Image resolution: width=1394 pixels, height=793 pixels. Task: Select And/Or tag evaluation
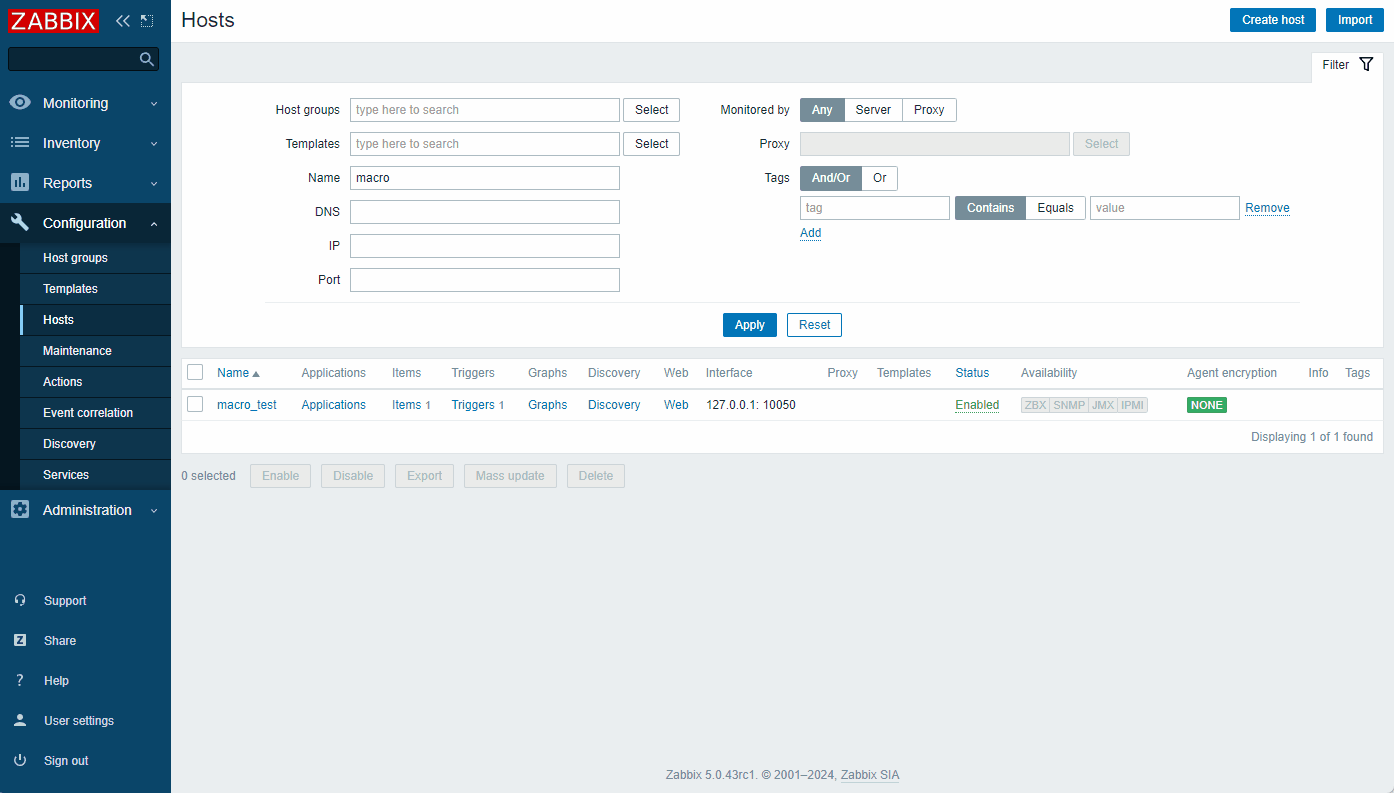pyautogui.click(x=831, y=178)
